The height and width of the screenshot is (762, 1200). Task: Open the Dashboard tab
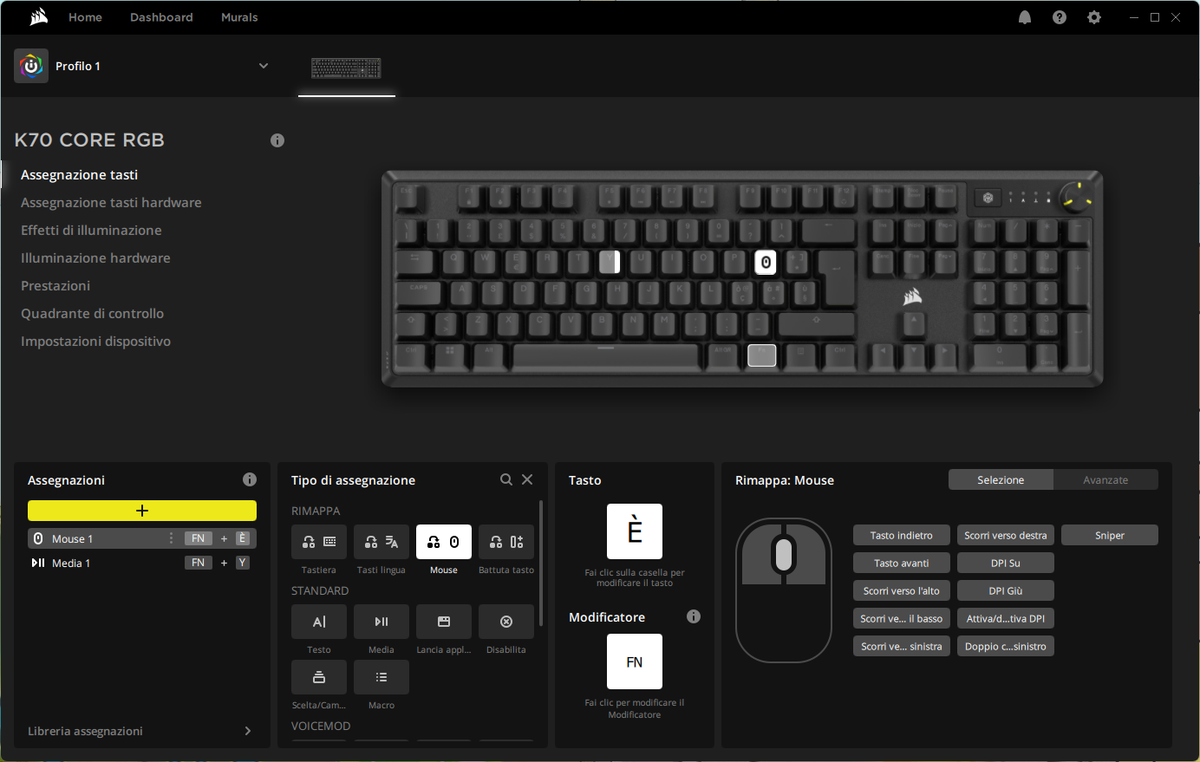point(161,17)
